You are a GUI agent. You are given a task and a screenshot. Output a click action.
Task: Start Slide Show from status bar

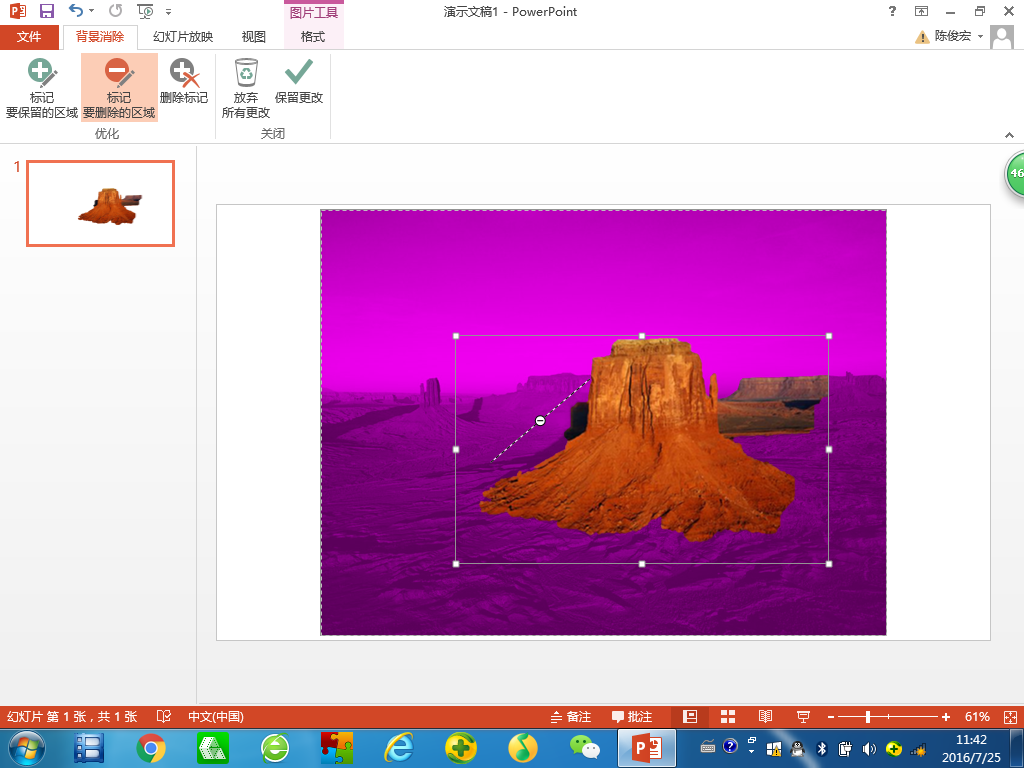tap(803, 717)
